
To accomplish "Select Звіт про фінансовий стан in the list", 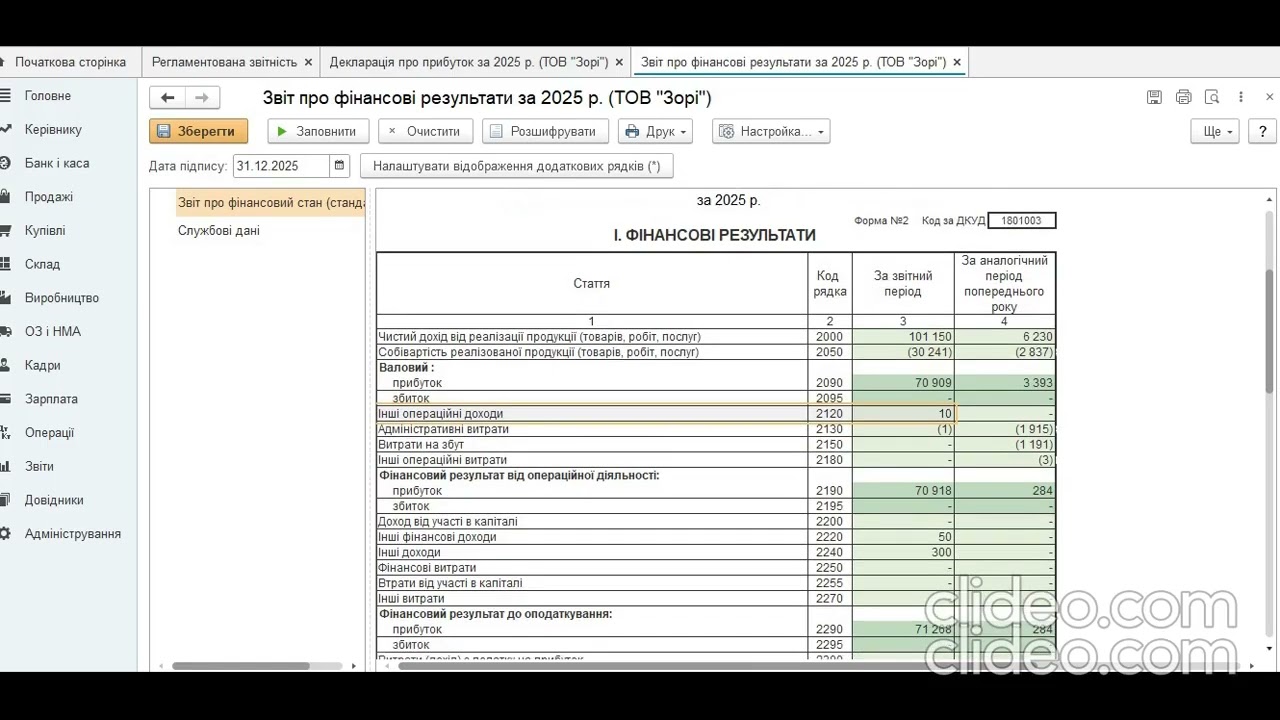I will tap(271, 203).
